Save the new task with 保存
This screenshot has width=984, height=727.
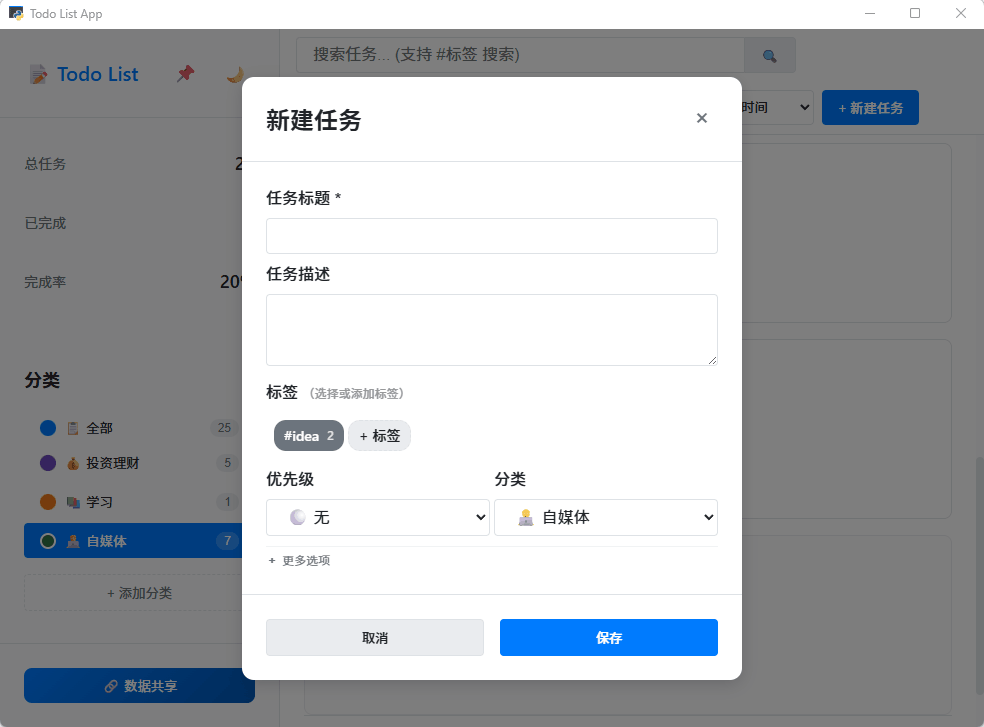[608, 637]
